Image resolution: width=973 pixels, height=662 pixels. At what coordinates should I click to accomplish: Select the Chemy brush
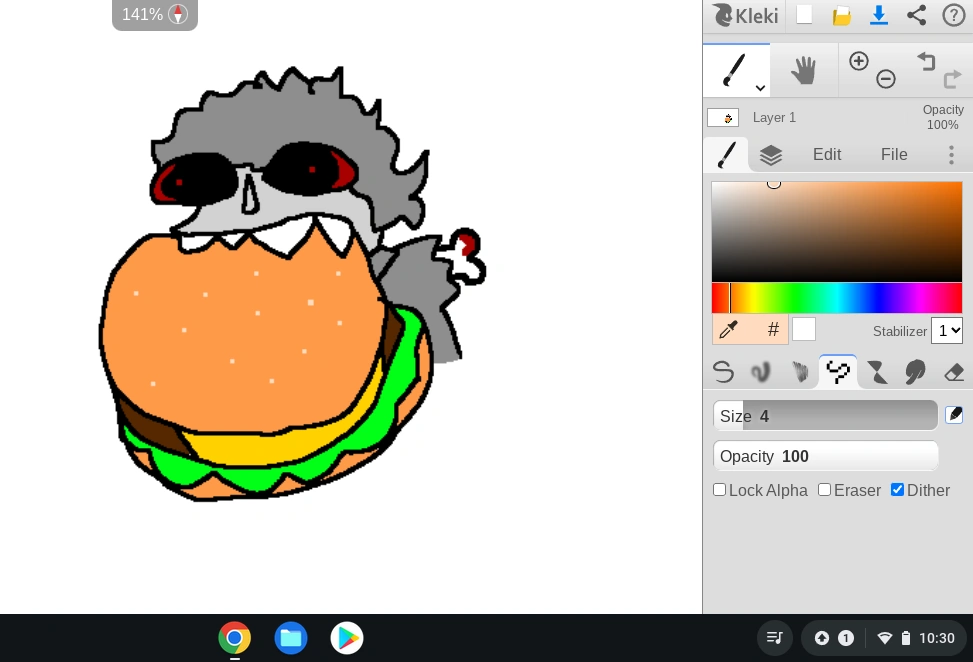pos(877,371)
